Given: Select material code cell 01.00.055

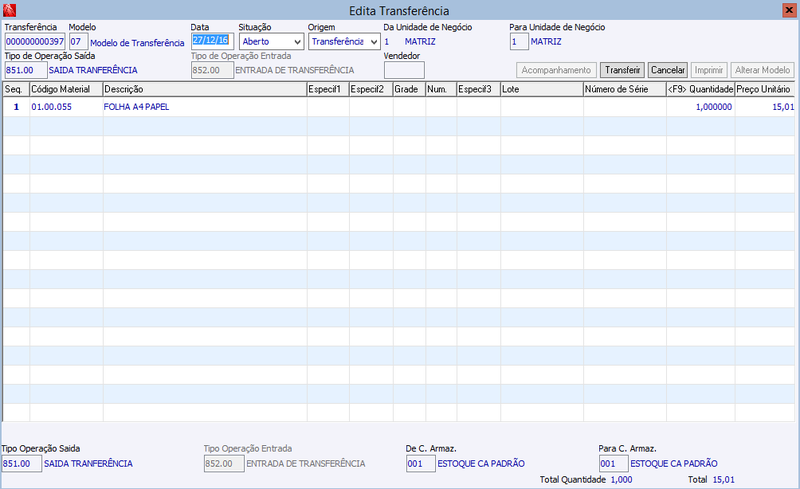Looking at the screenshot, I should pyautogui.click(x=66, y=107).
